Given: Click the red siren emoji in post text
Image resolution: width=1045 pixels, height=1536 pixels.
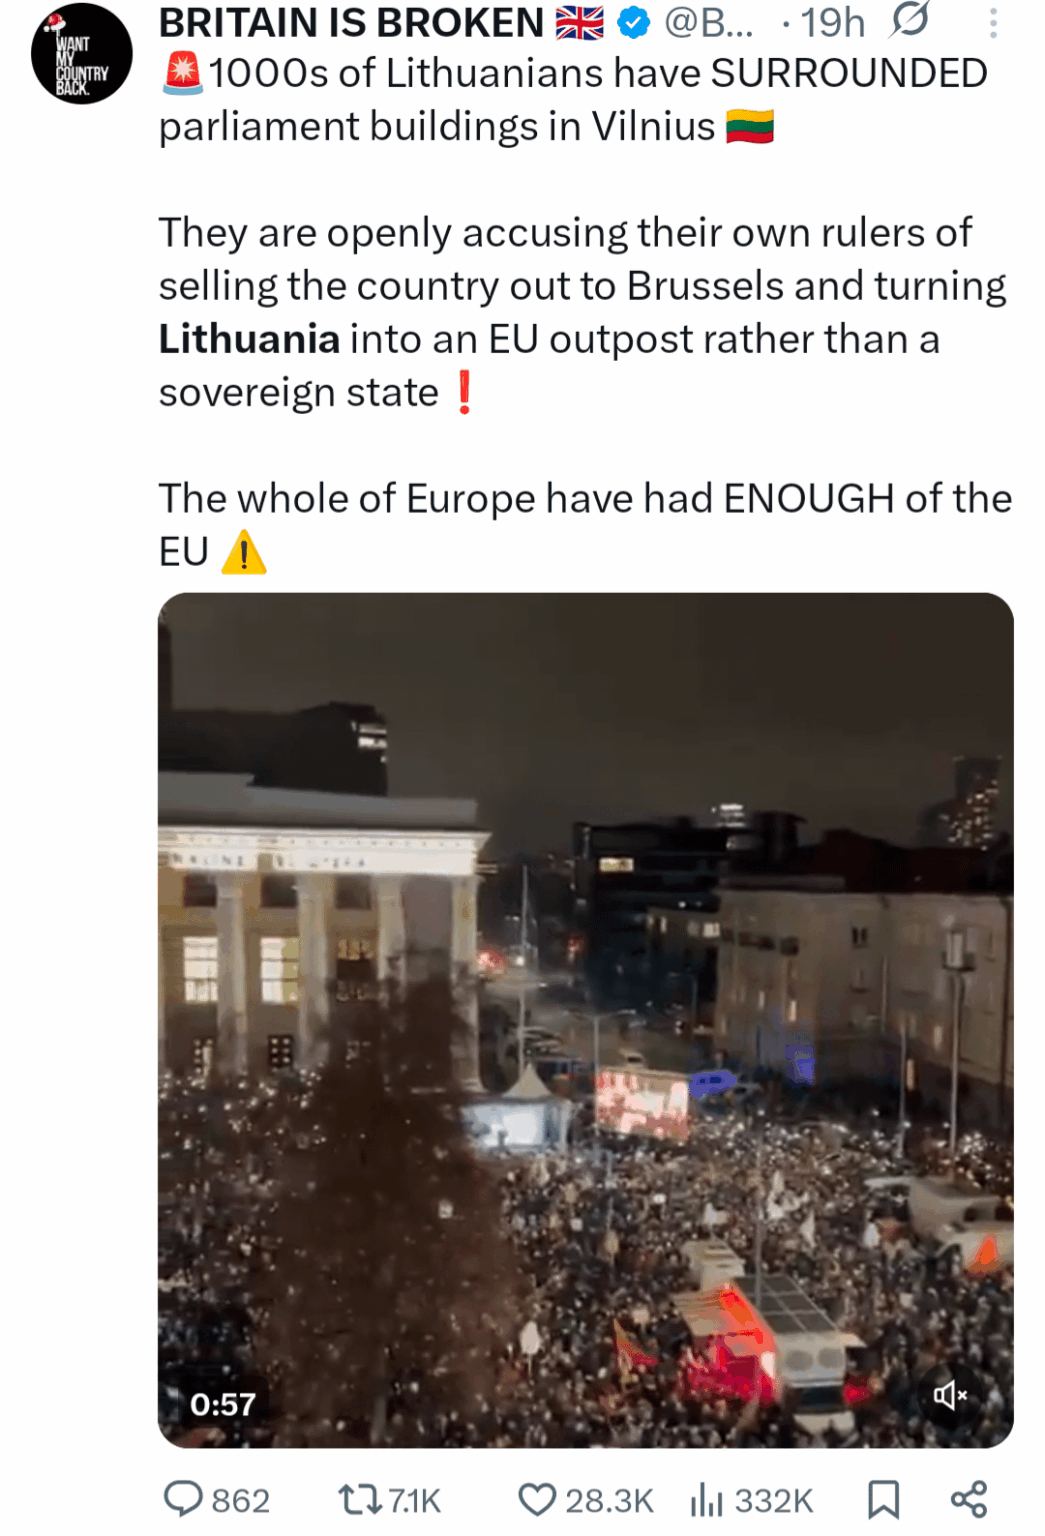Looking at the screenshot, I should point(180,71).
